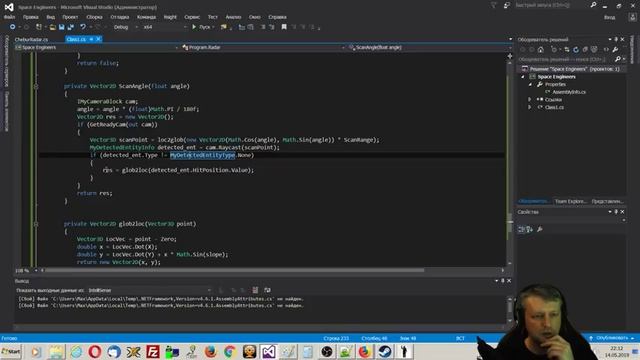The height and width of the screenshot is (360, 640).
Task: Open the Правка menu
Action: coord(31,17)
